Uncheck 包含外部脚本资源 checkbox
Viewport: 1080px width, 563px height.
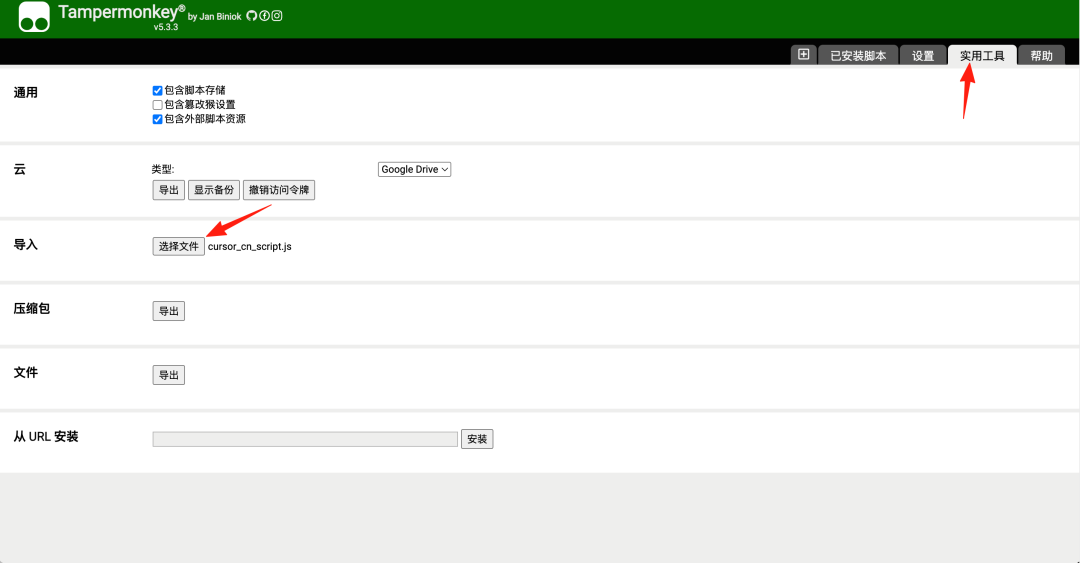(157, 119)
